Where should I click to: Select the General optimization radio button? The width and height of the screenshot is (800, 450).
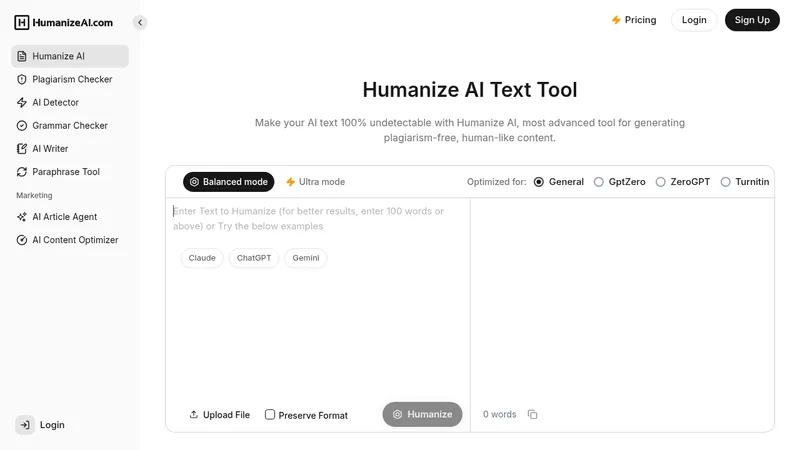tap(538, 182)
